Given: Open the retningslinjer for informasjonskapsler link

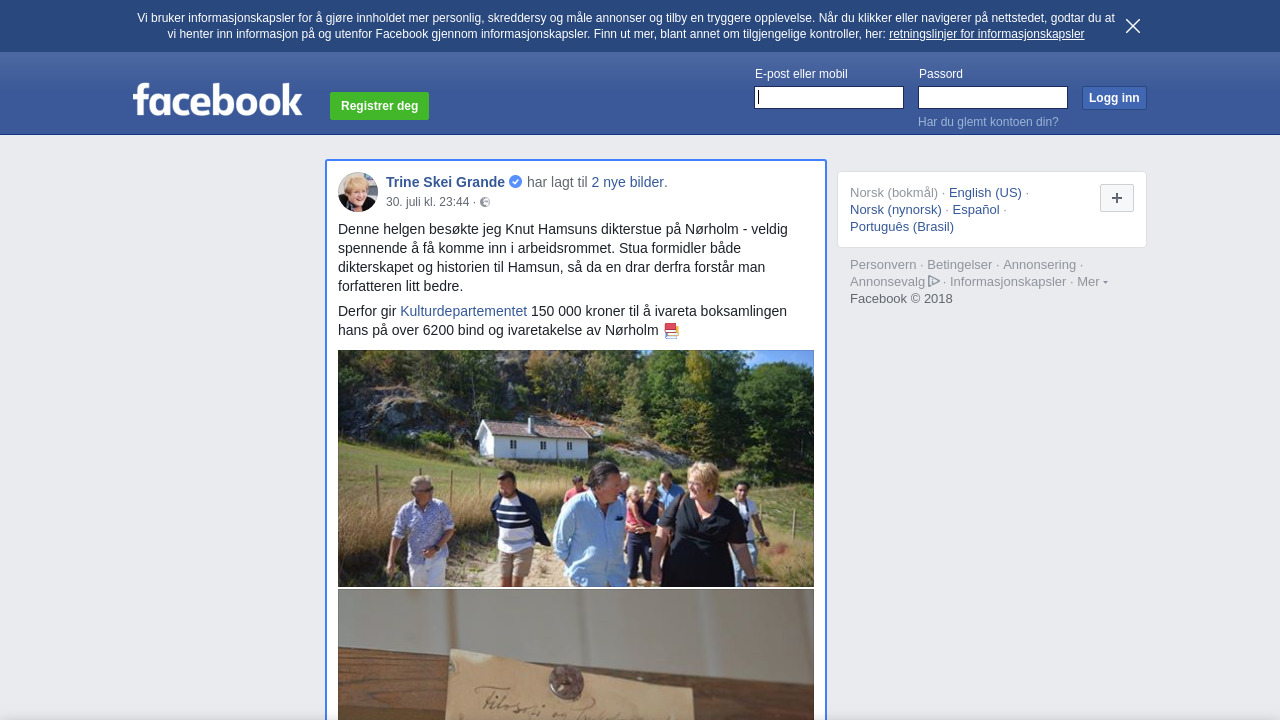Looking at the screenshot, I should coord(986,34).
